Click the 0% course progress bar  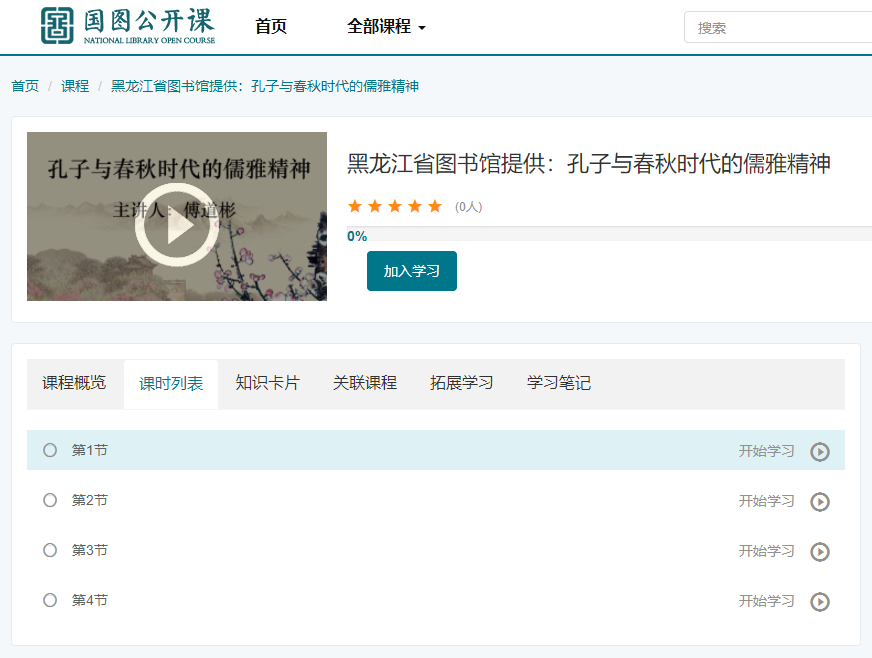click(x=610, y=234)
